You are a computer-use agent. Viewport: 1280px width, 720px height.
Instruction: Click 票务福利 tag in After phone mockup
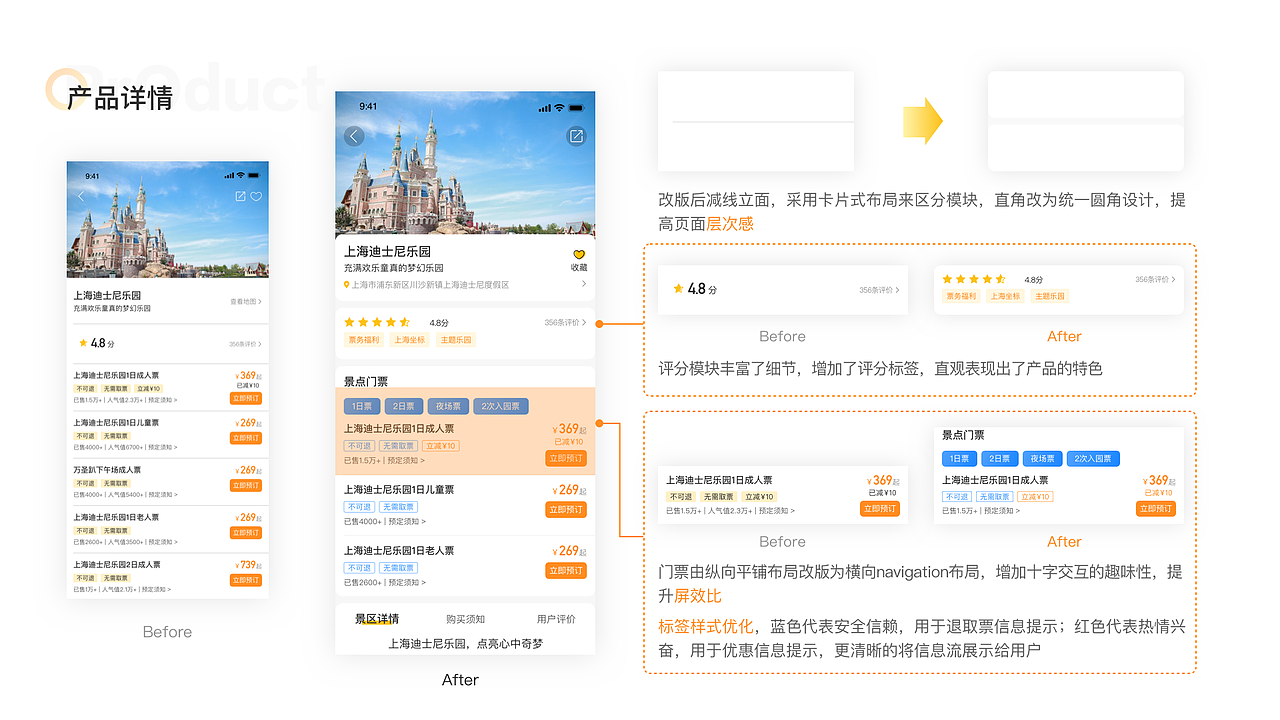[x=364, y=340]
